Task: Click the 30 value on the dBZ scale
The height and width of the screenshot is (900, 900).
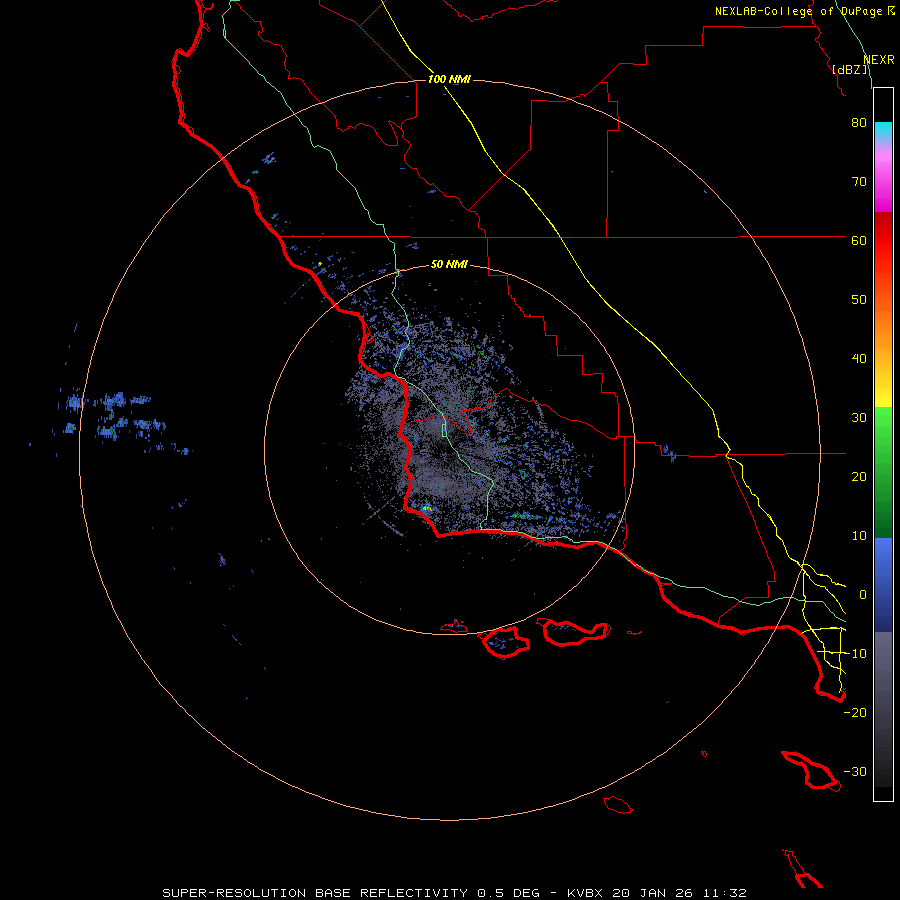Action: pos(859,418)
